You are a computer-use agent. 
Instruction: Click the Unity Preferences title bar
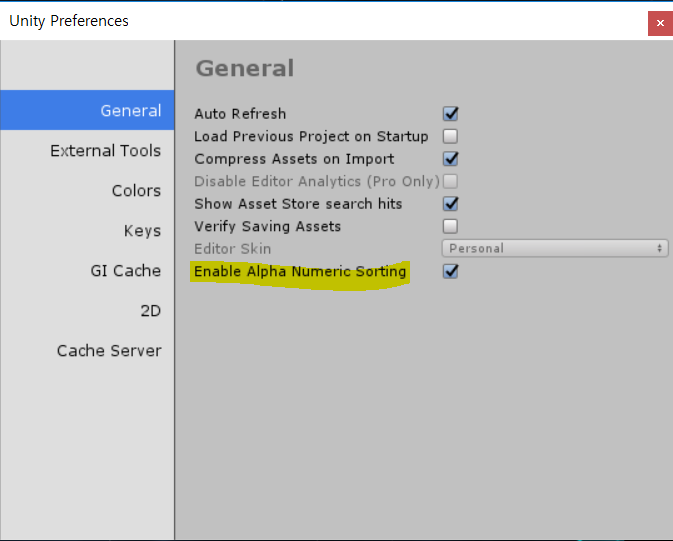click(322, 21)
